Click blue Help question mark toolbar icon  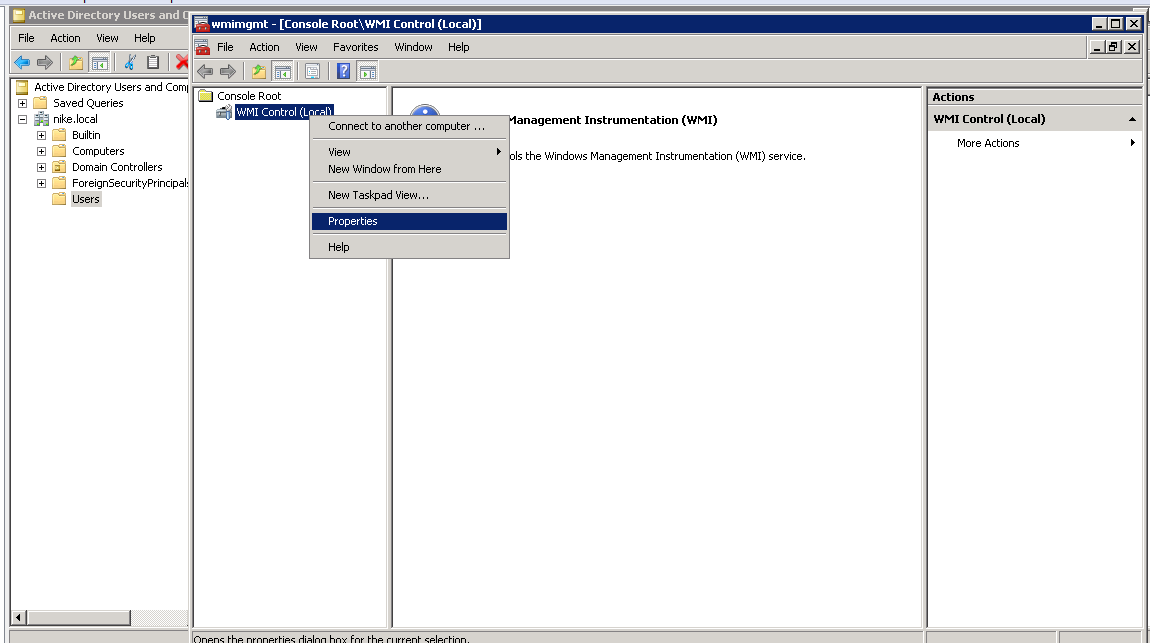(x=343, y=72)
